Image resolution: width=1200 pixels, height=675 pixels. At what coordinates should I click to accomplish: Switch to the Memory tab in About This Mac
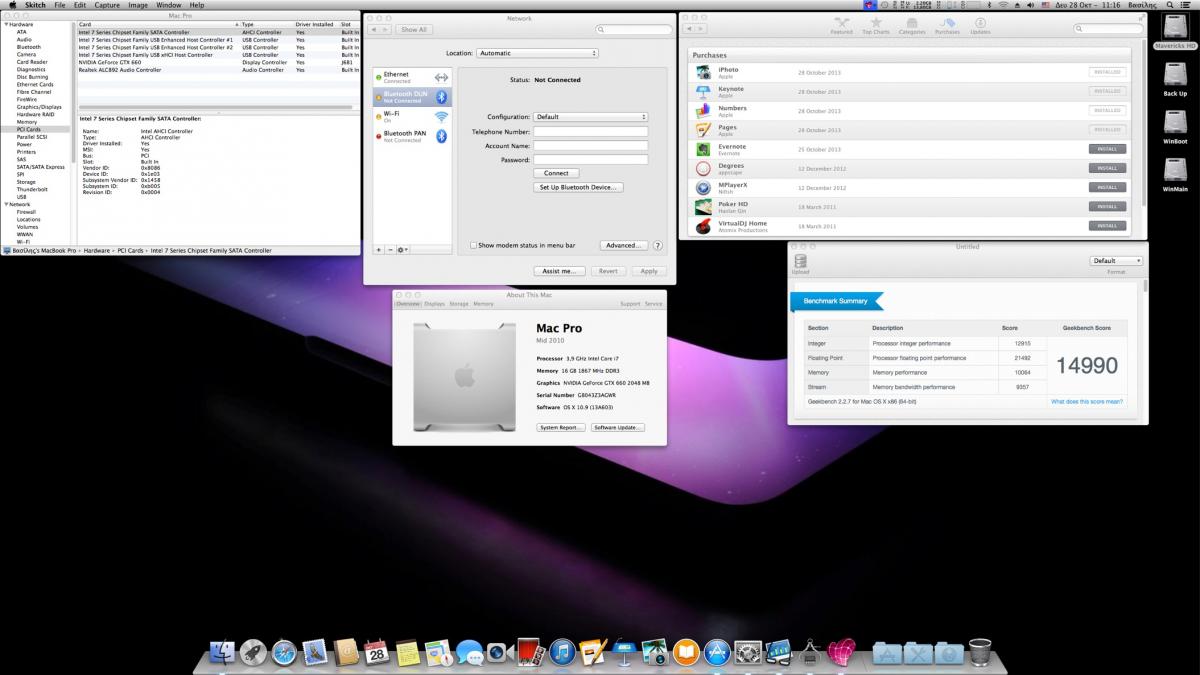[483, 303]
